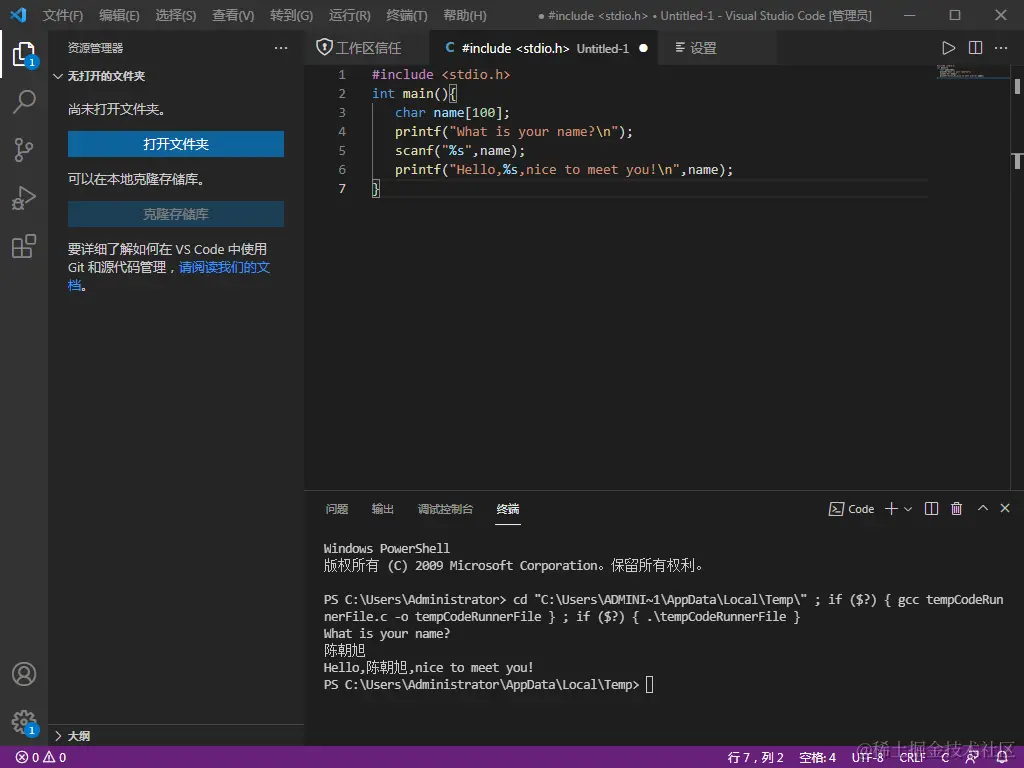
Task: Collapse the 无打开的文件夹 section
Action: pyautogui.click(x=105, y=76)
